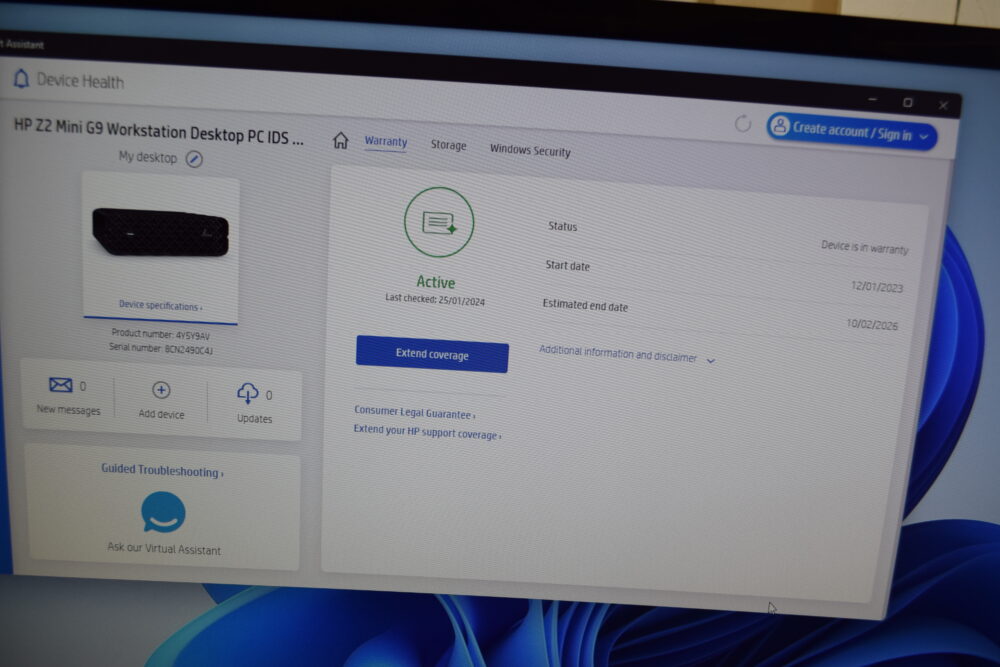This screenshot has height=667, width=1000.
Task: Click the Device Health bell icon
Action: click(21, 78)
